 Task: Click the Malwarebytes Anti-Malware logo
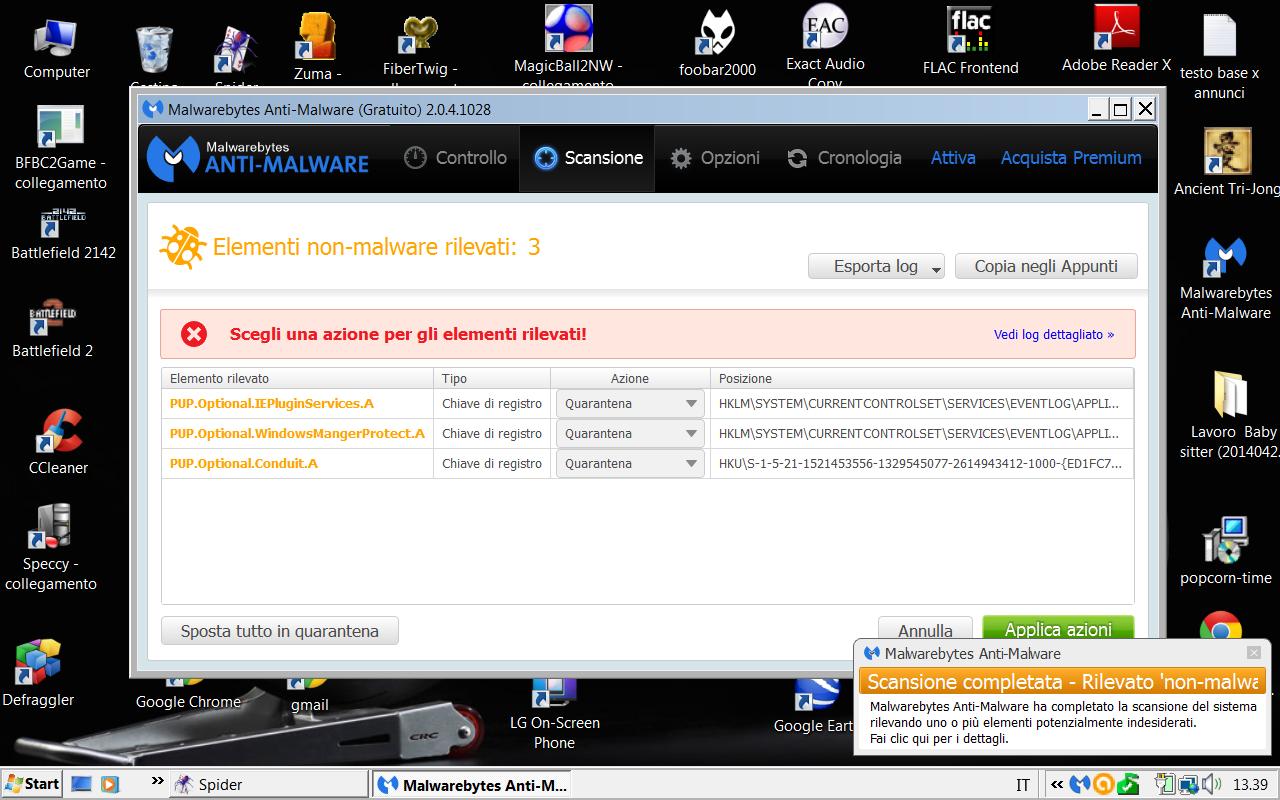258,157
